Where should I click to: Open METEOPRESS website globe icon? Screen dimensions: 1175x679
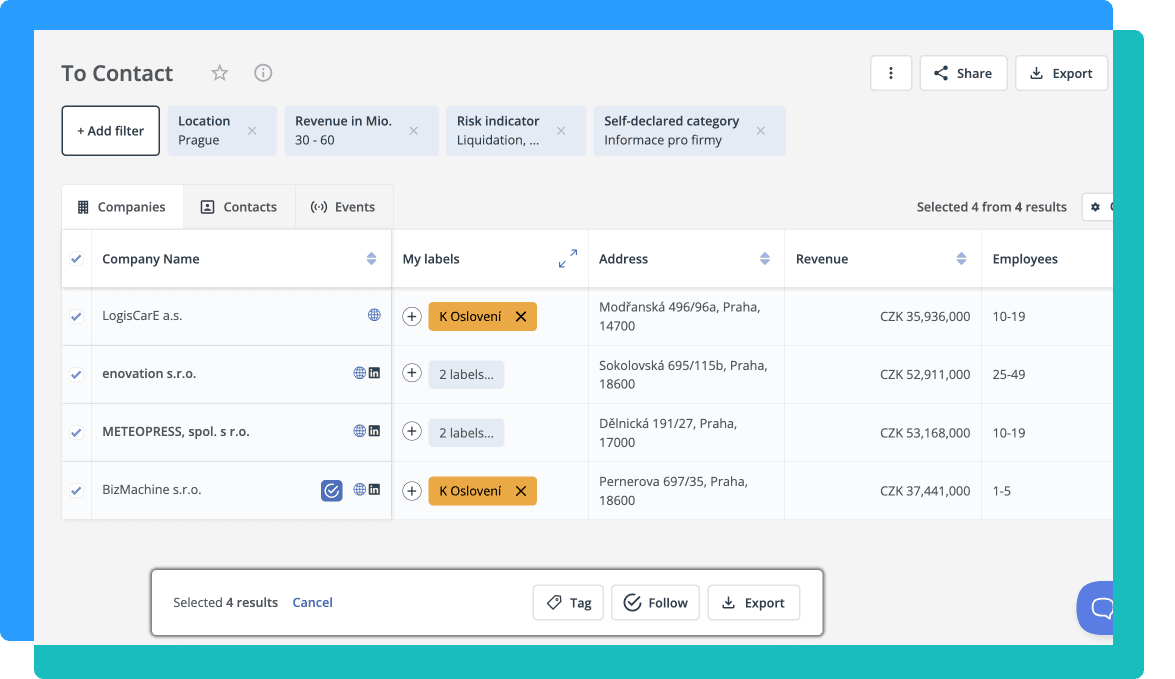click(360, 430)
